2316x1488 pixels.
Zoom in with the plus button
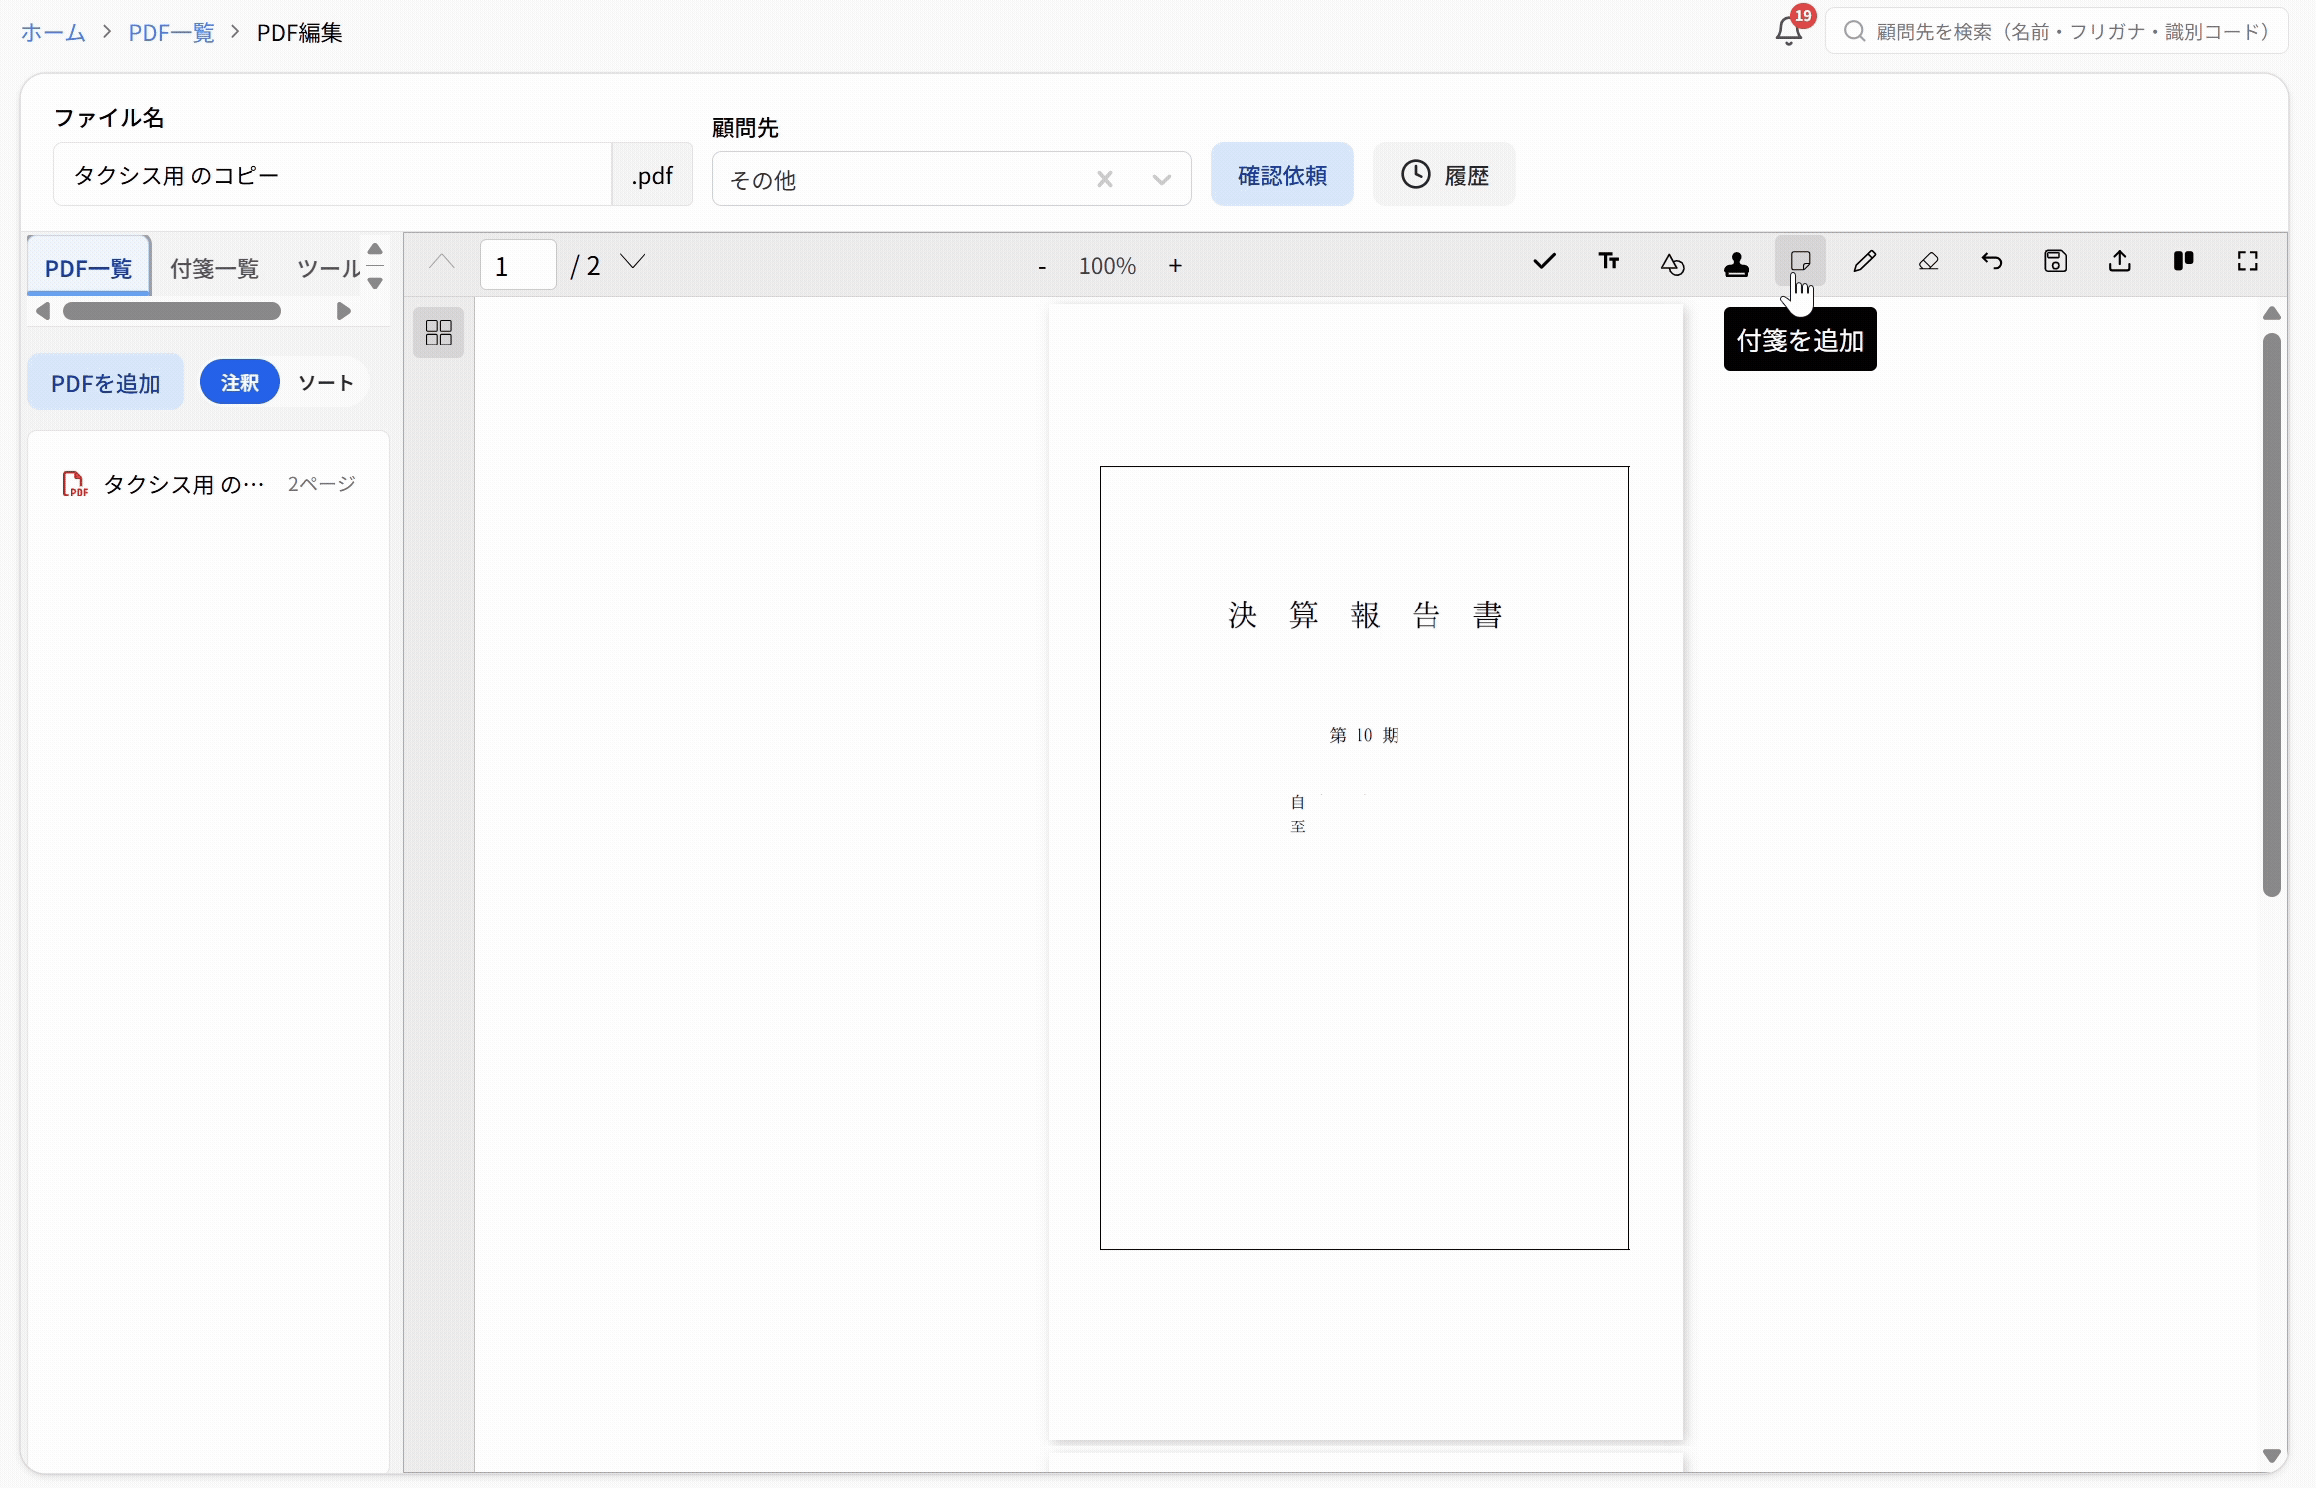click(x=1175, y=266)
